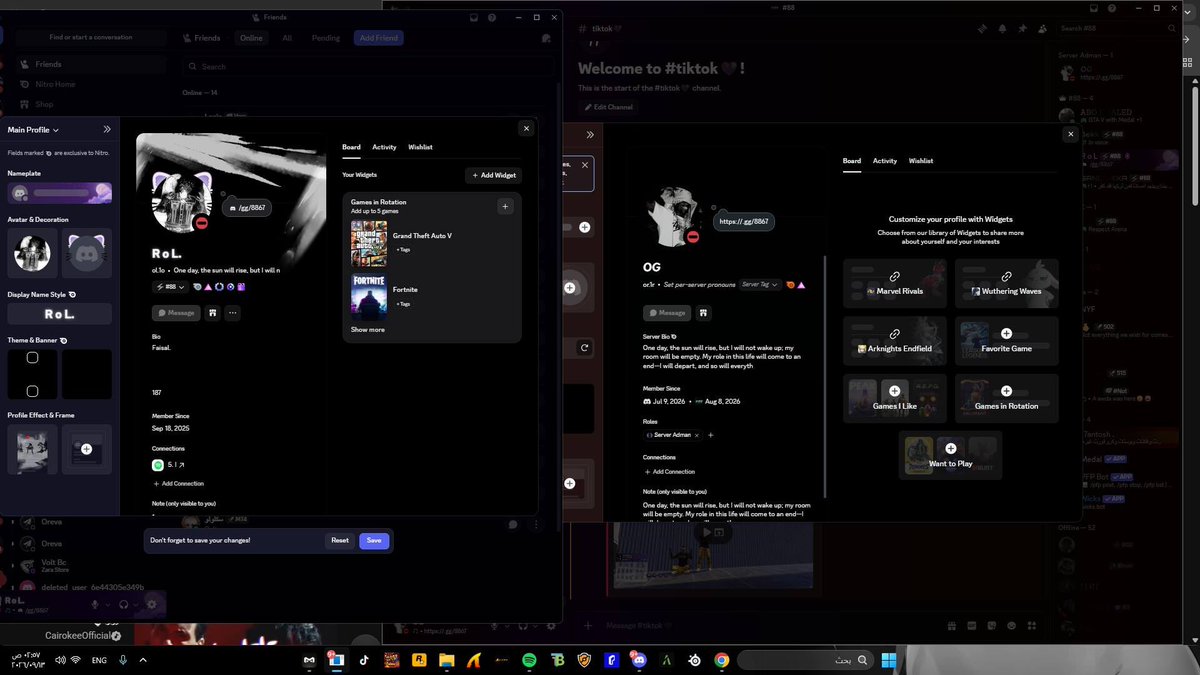Viewport: 1200px width, 675px height.
Task: Focus the friends Search field
Action: [x=365, y=67]
